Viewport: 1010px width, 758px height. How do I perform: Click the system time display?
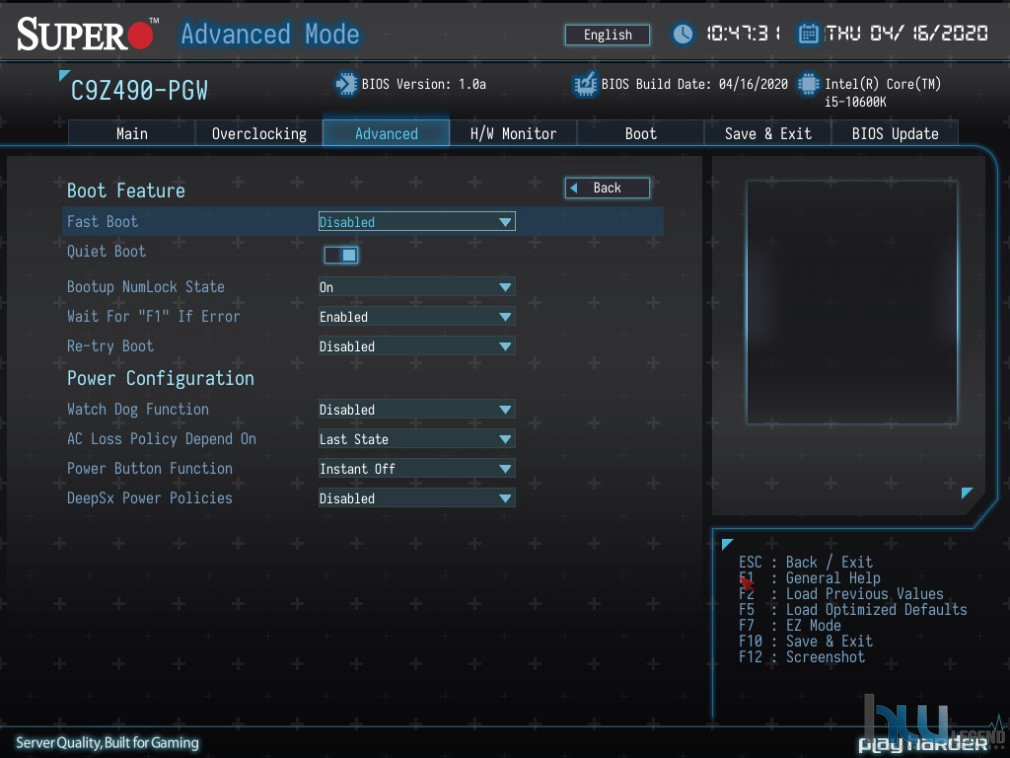(x=743, y=33)
